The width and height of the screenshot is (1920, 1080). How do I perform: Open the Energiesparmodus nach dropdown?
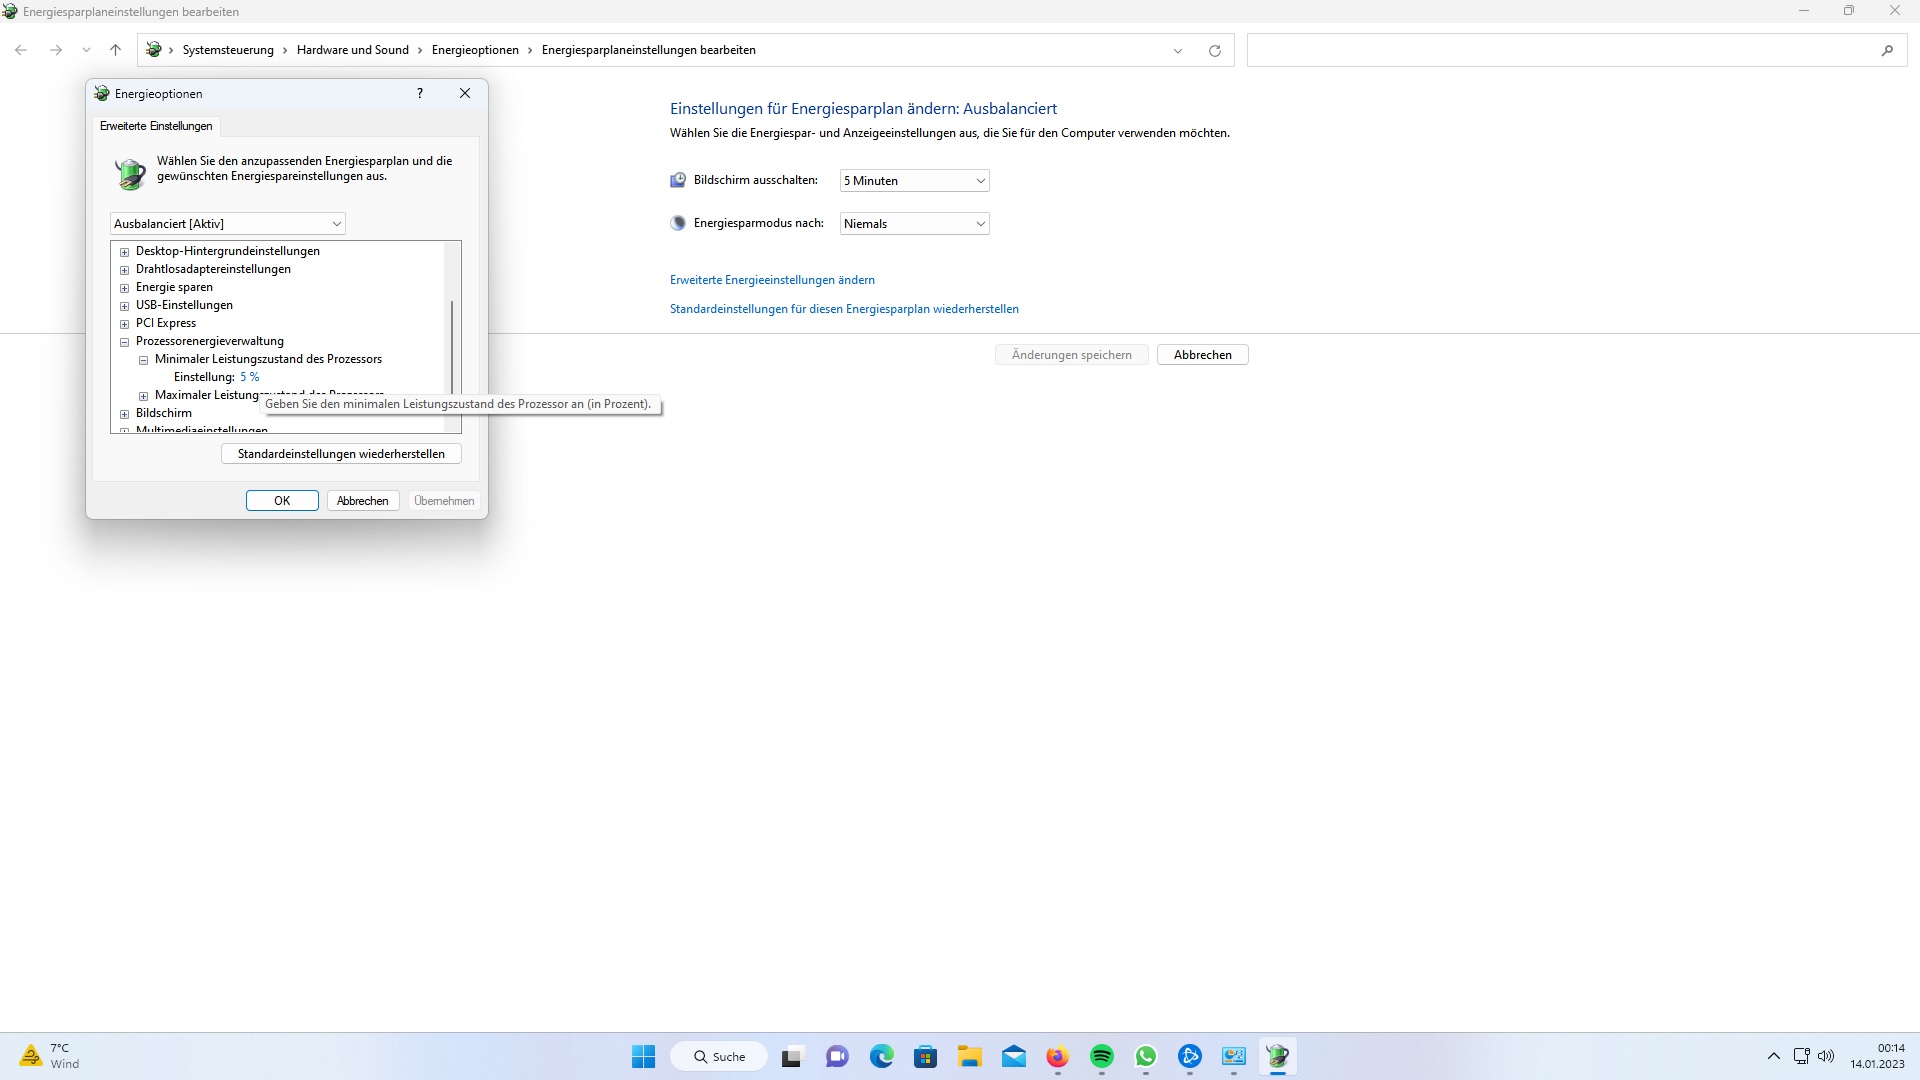tap(914, 224)
